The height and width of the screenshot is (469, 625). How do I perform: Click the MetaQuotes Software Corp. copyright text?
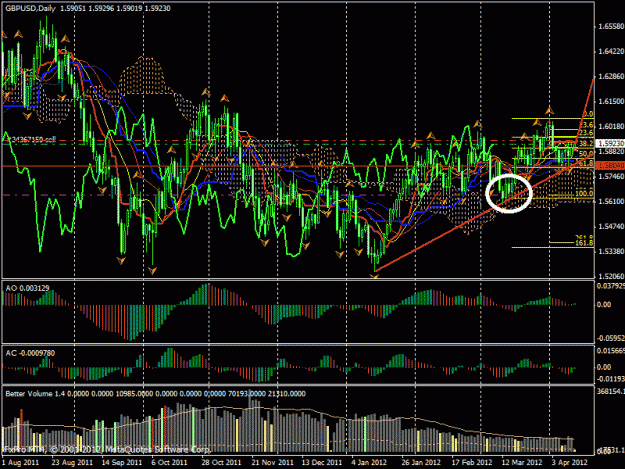[108, 449]
